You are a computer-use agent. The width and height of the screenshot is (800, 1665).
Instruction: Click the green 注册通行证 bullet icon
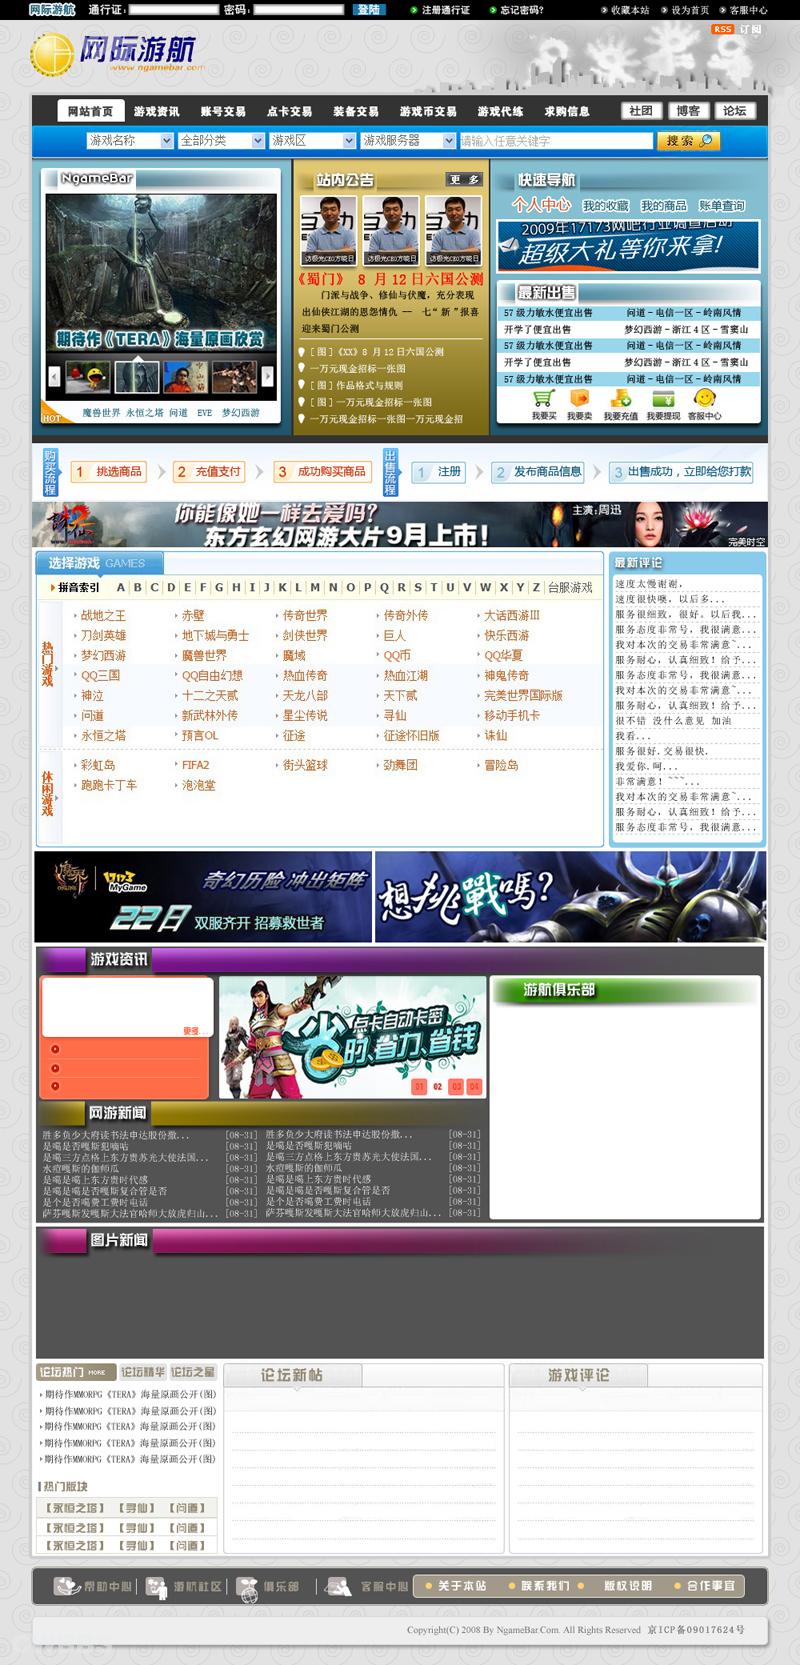pos(414,10)
